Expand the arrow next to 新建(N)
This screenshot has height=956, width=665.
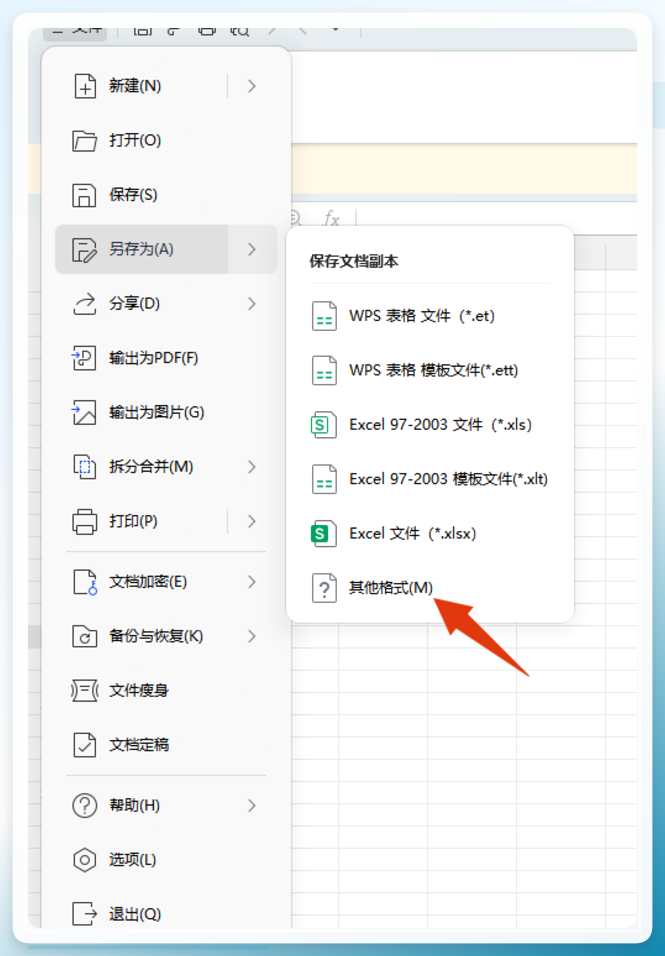click(252, 86)
